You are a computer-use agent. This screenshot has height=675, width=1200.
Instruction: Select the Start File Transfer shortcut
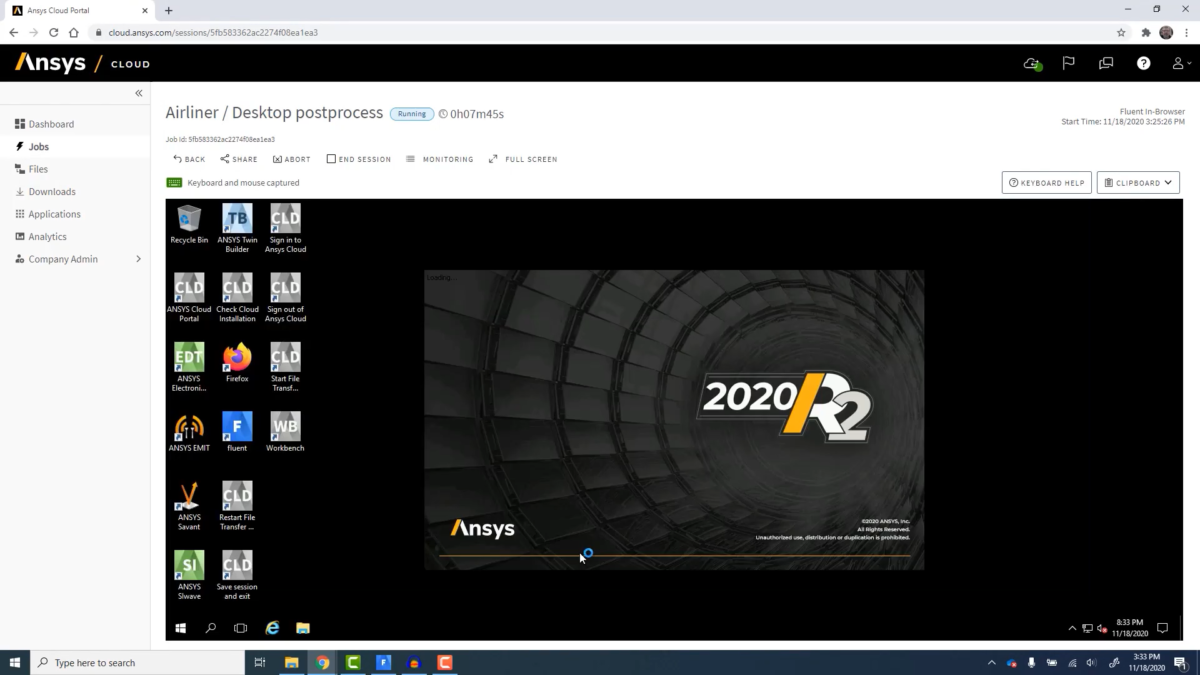285,367
